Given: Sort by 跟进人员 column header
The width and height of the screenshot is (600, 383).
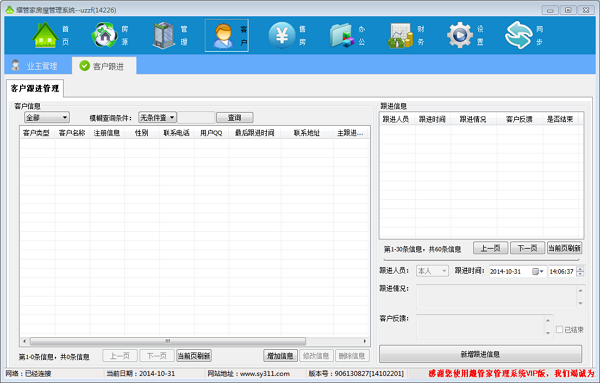Looking at the screenshot, I should click(x=396, y=119).
